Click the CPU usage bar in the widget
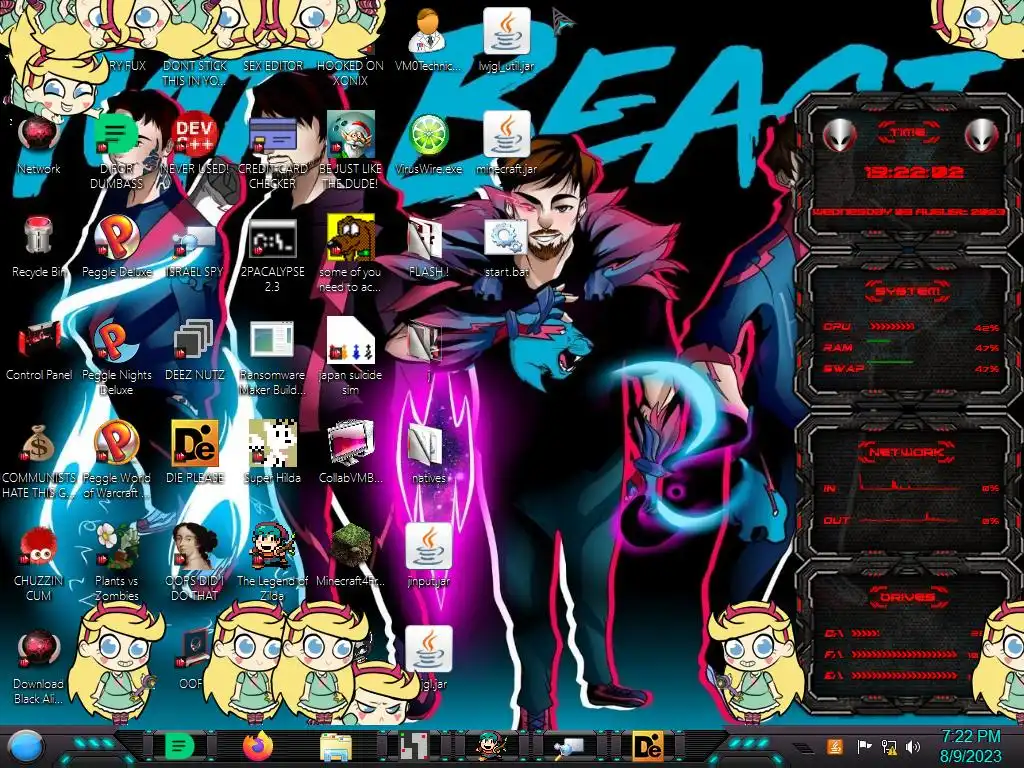Screen dimensions: 1024x768 tap(891, 327)
